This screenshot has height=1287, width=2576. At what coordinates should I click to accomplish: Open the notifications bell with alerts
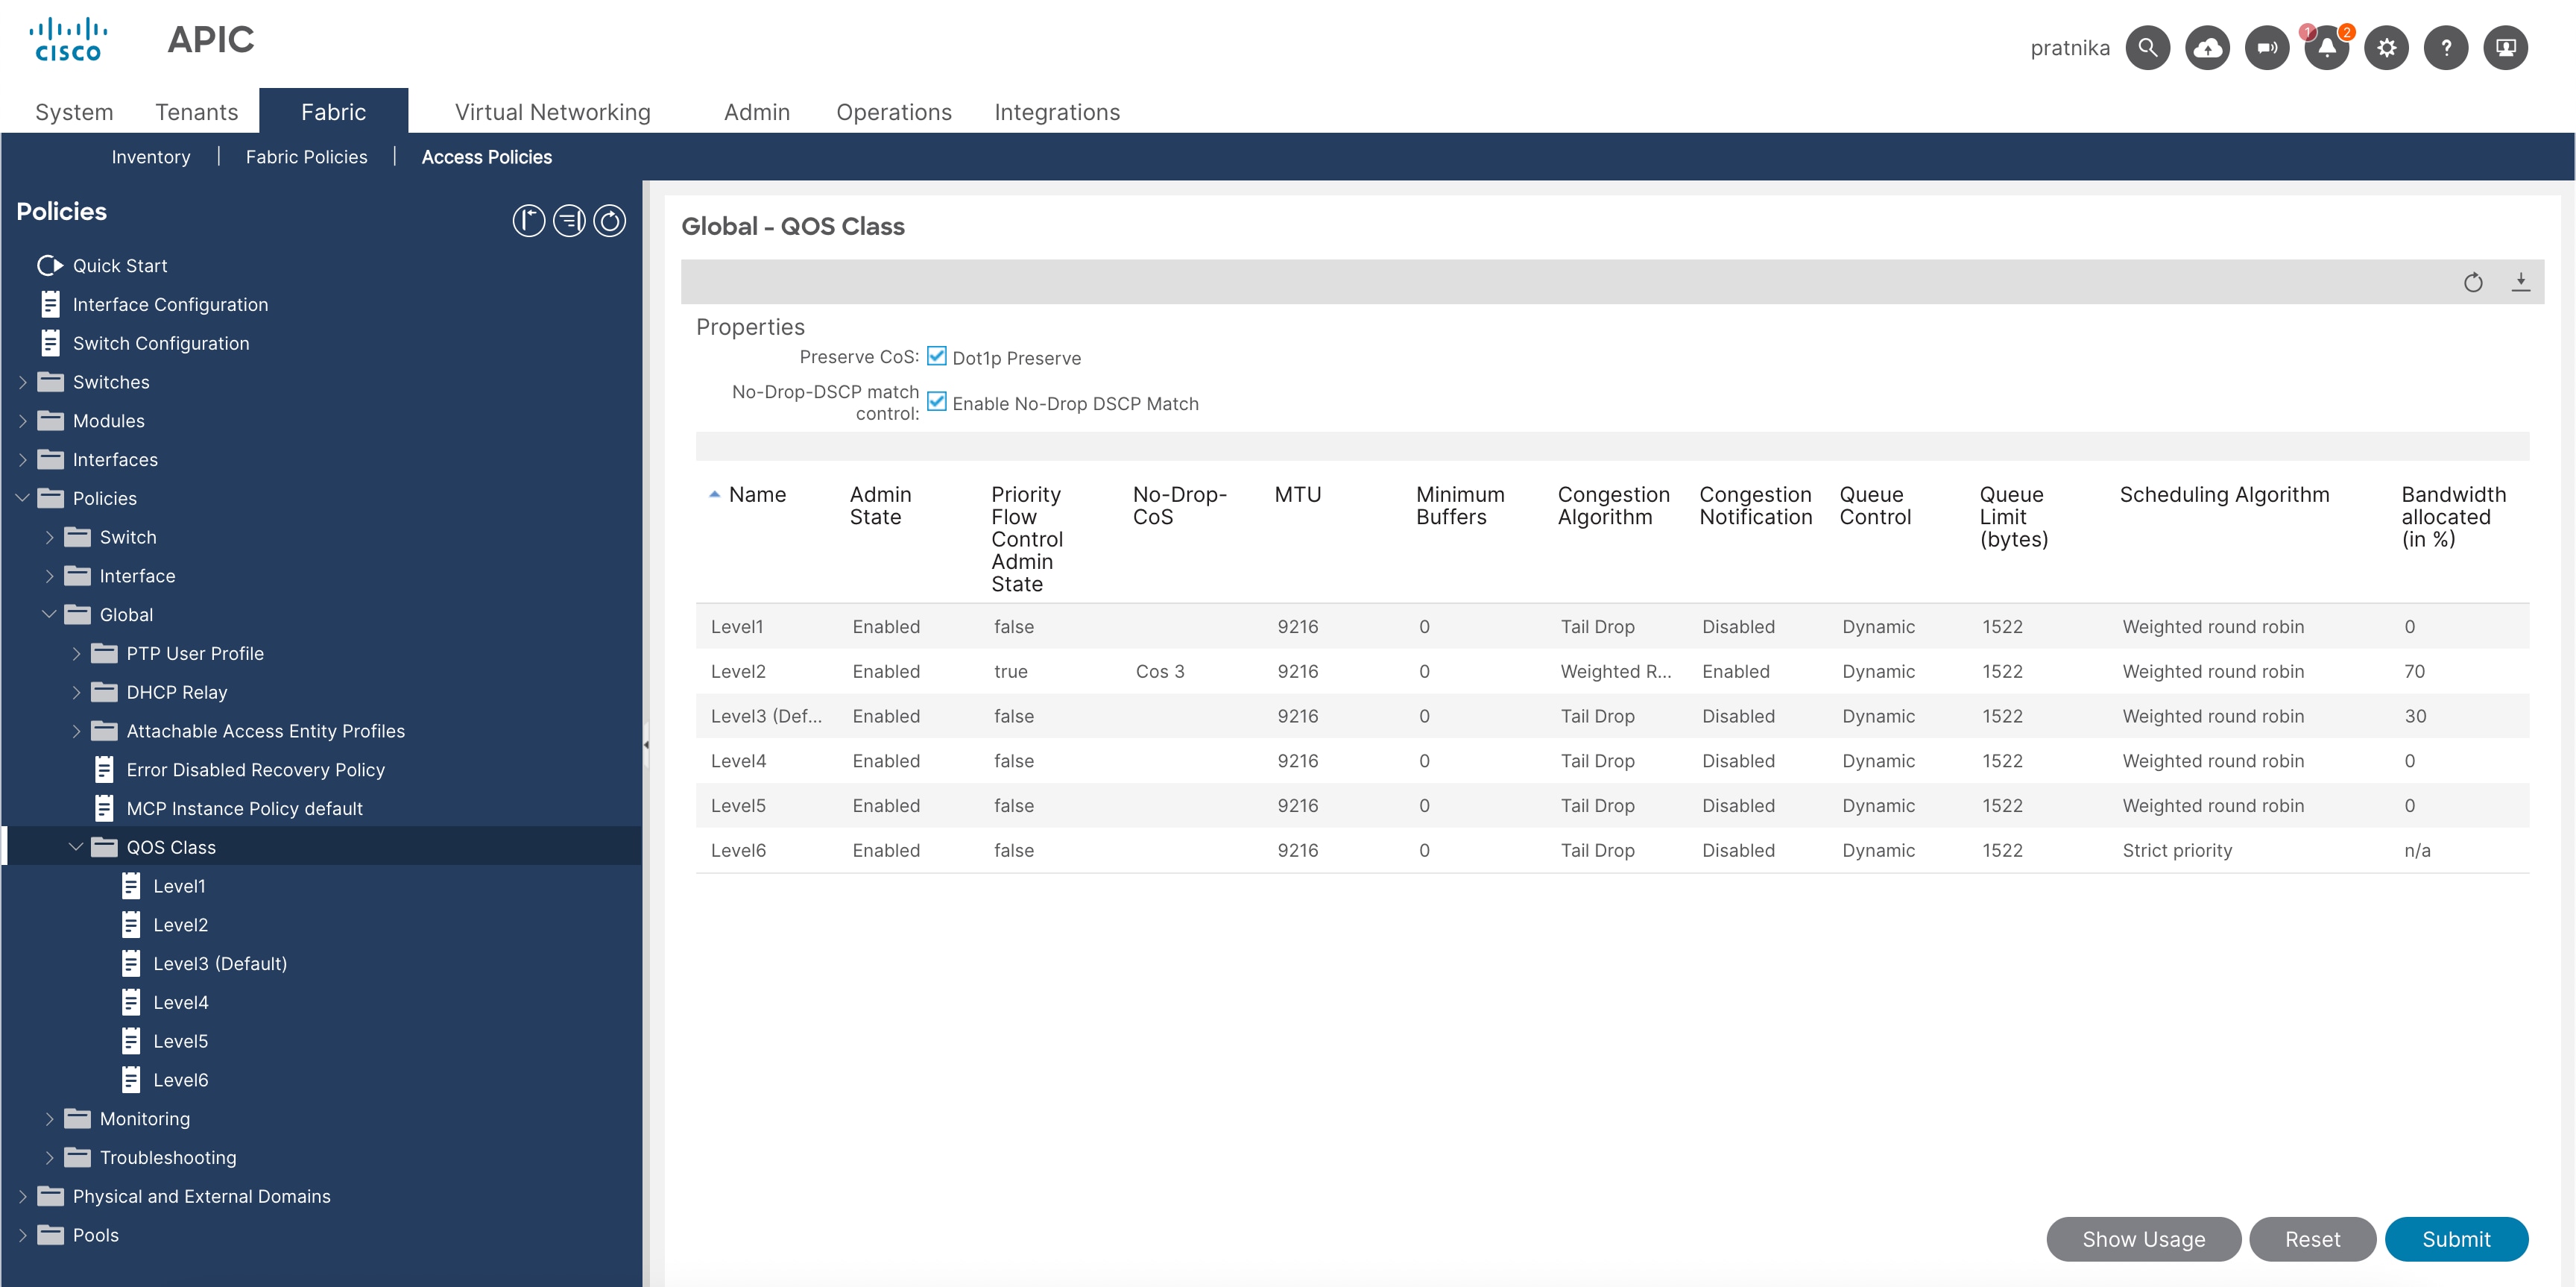click(x=2326, y=47)
